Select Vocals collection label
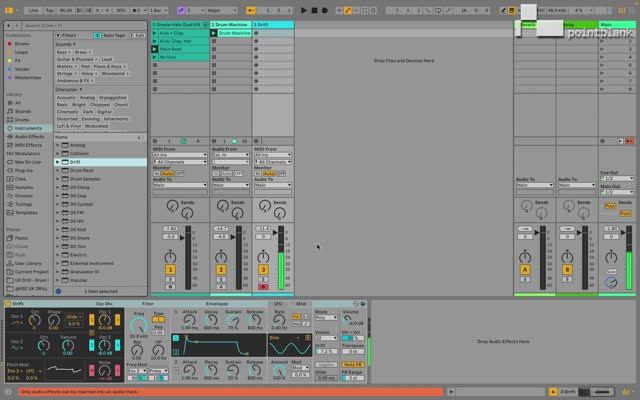640x400 pixels. pos(22,69)
